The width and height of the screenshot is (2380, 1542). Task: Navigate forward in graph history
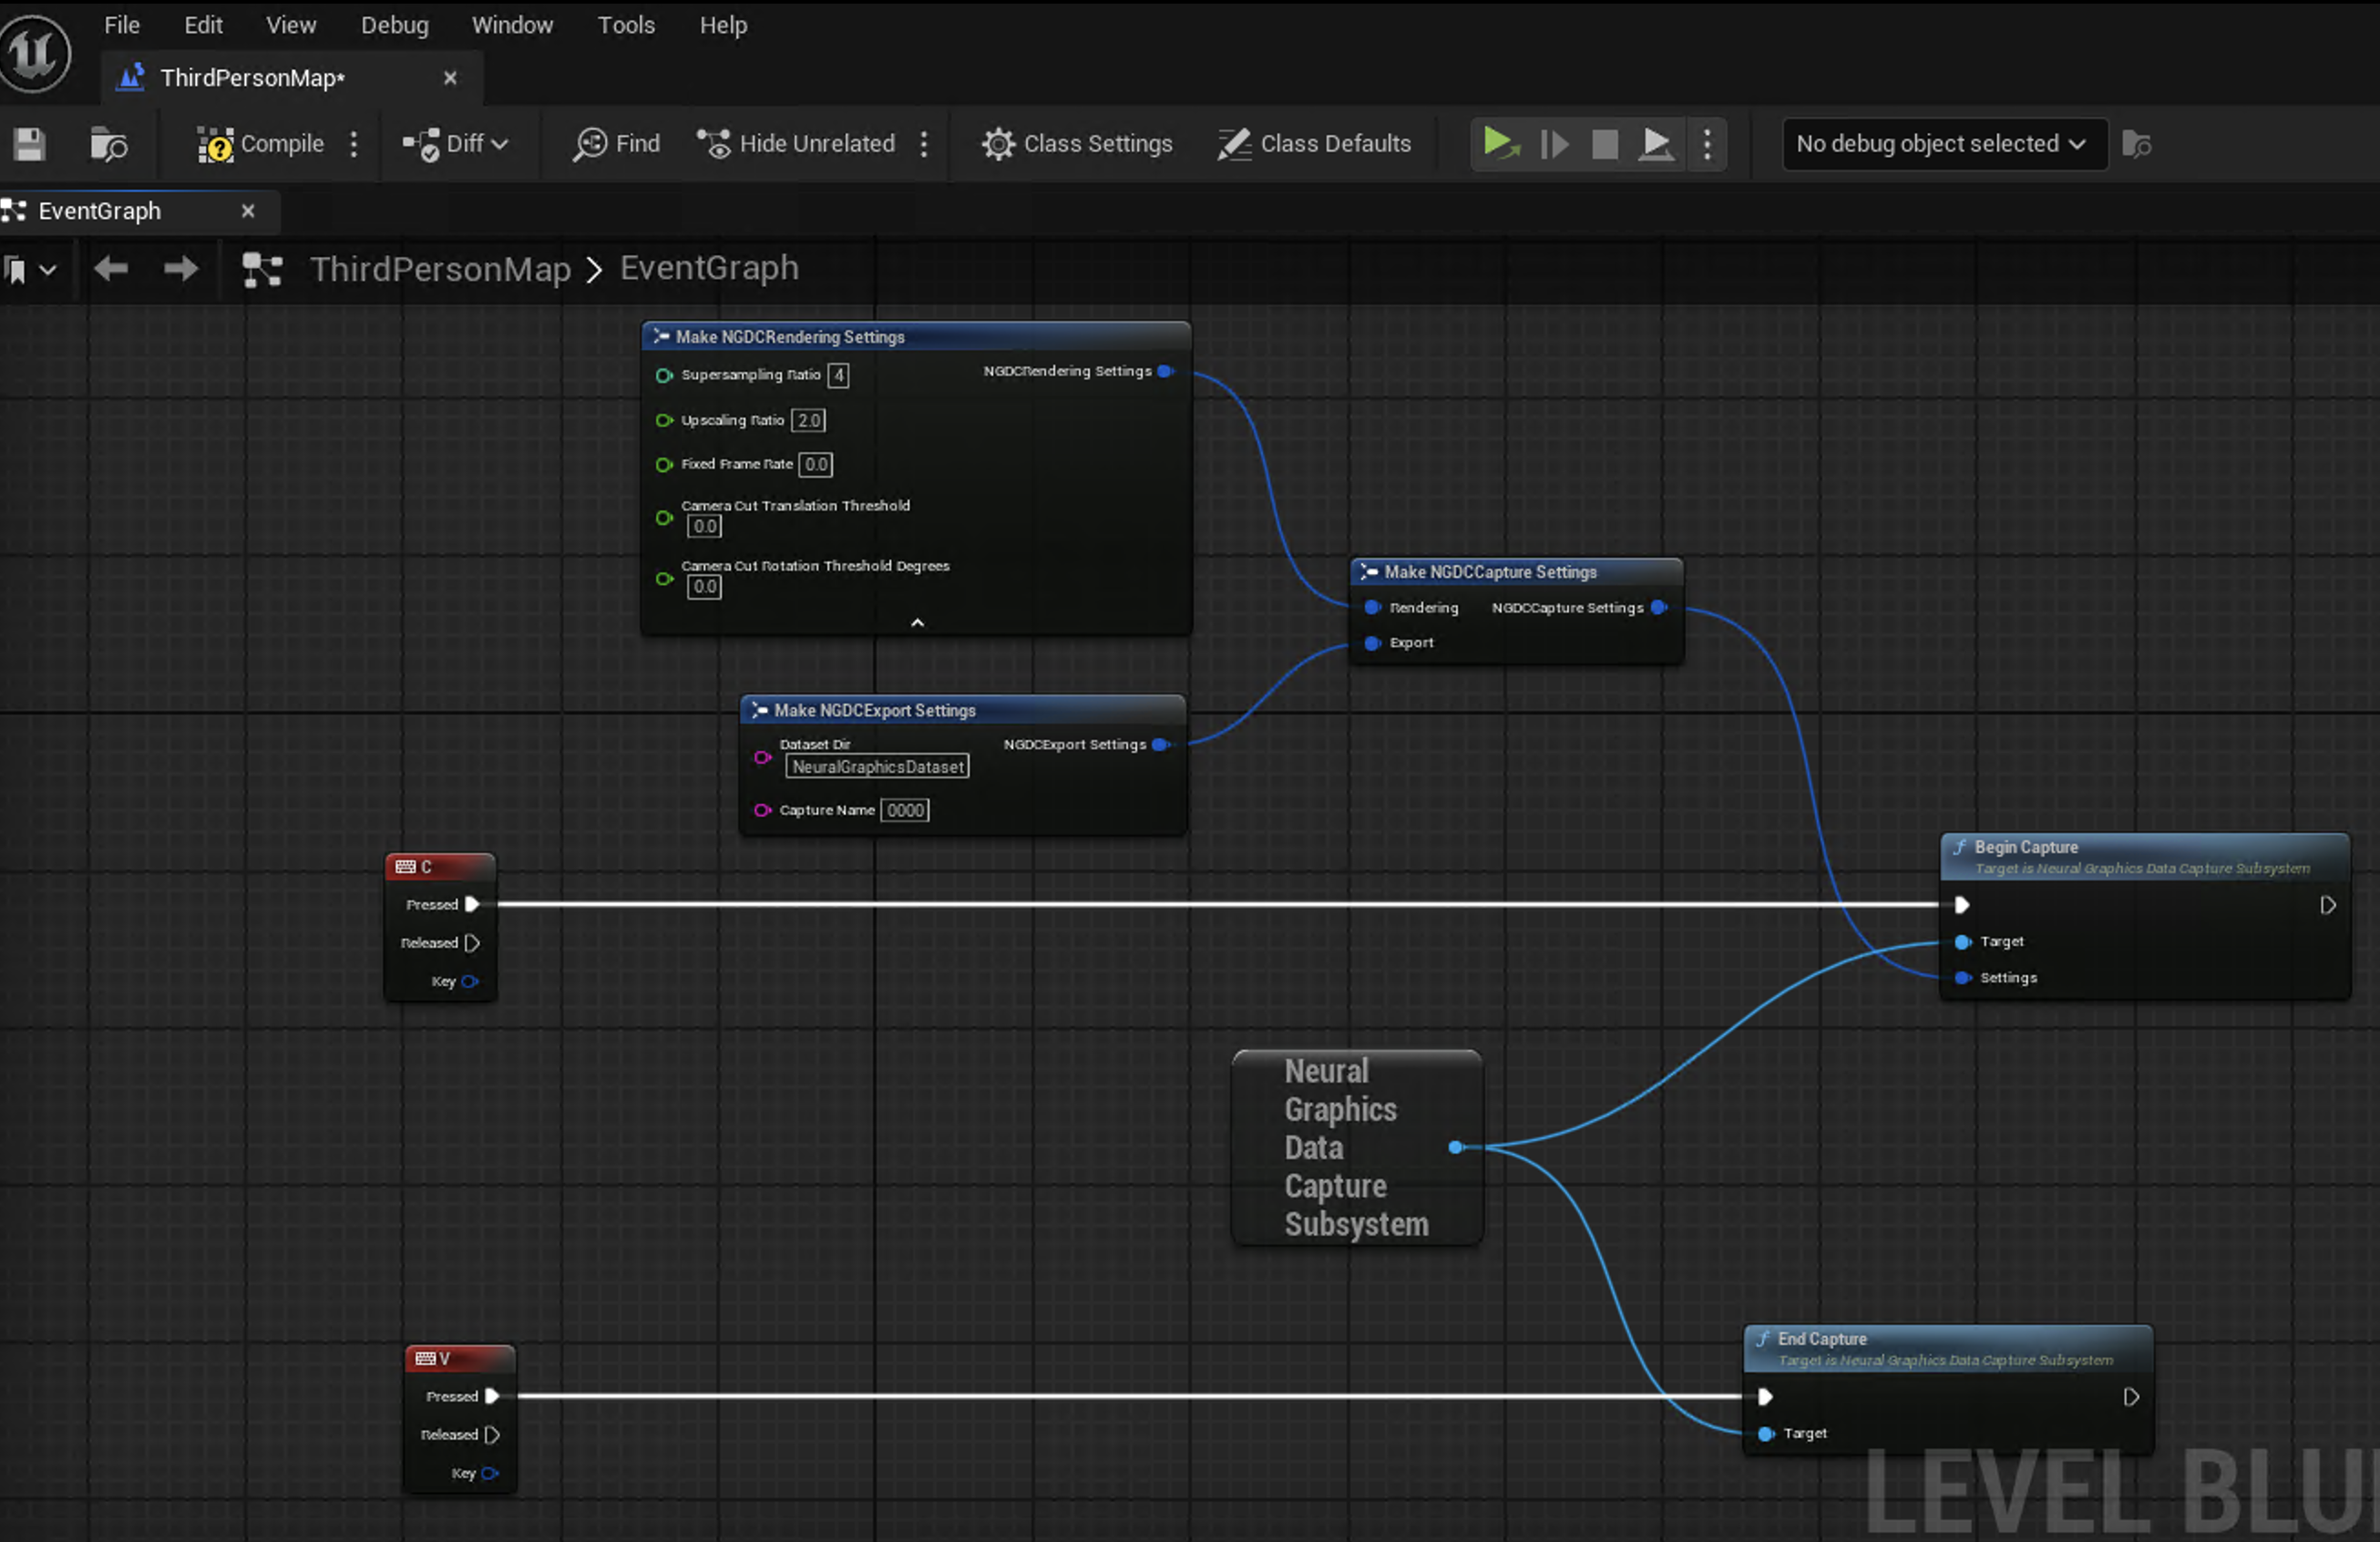(x=181, y=268)
